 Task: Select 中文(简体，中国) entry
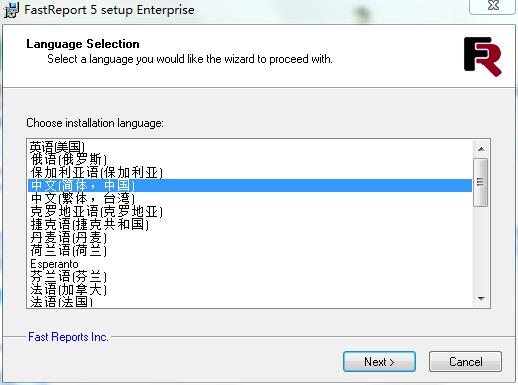coord(250,185)
